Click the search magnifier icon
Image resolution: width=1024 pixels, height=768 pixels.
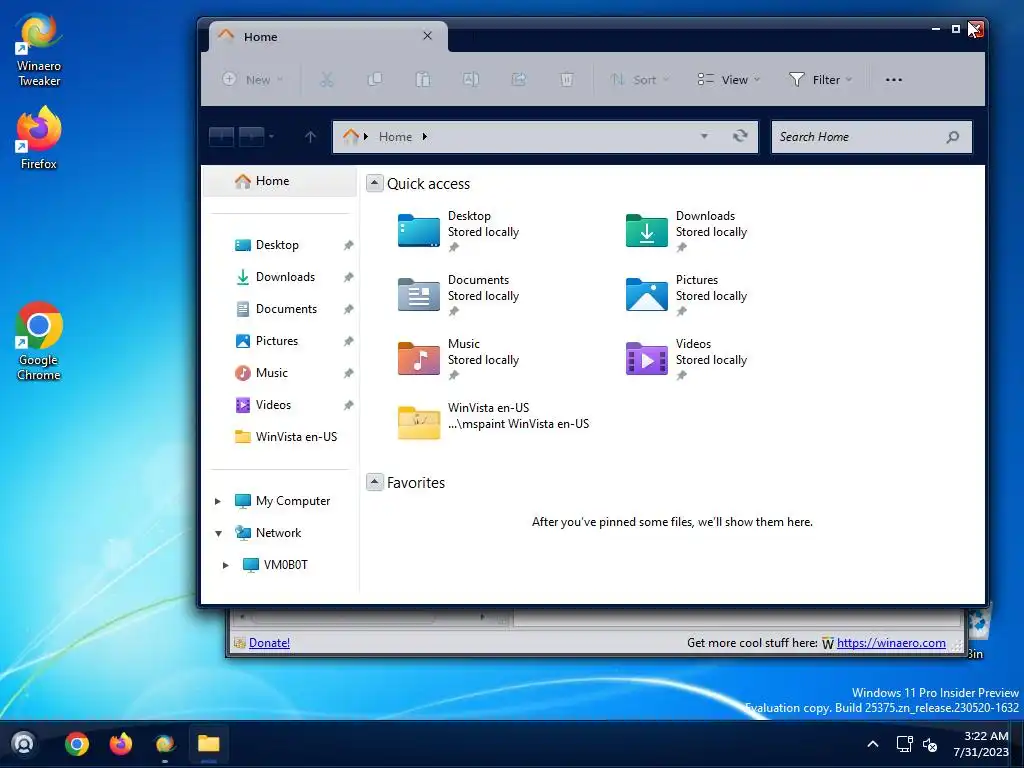(x=953, y=136)
